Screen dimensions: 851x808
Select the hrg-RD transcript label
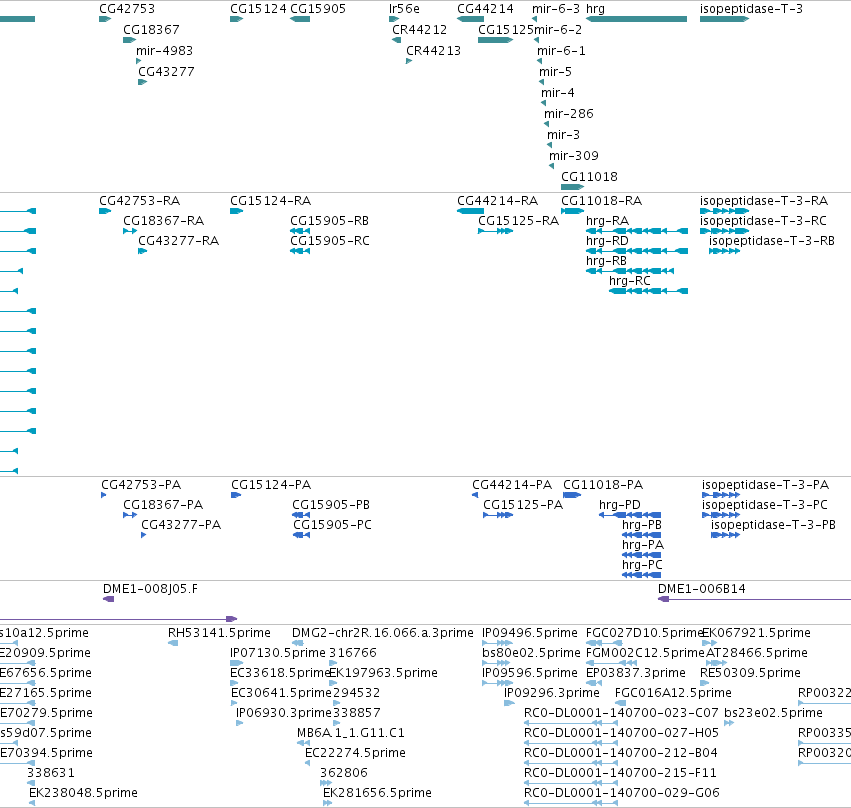(x=607, y=241)
